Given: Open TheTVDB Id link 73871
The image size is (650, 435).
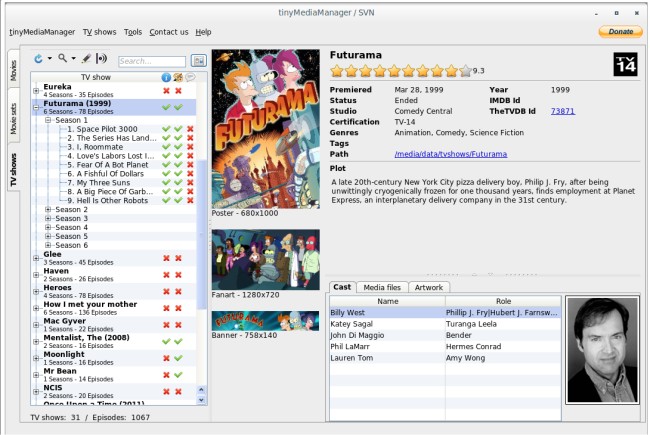Looking at the screenshot, I should pyautogui.click(x=560, y=111).
